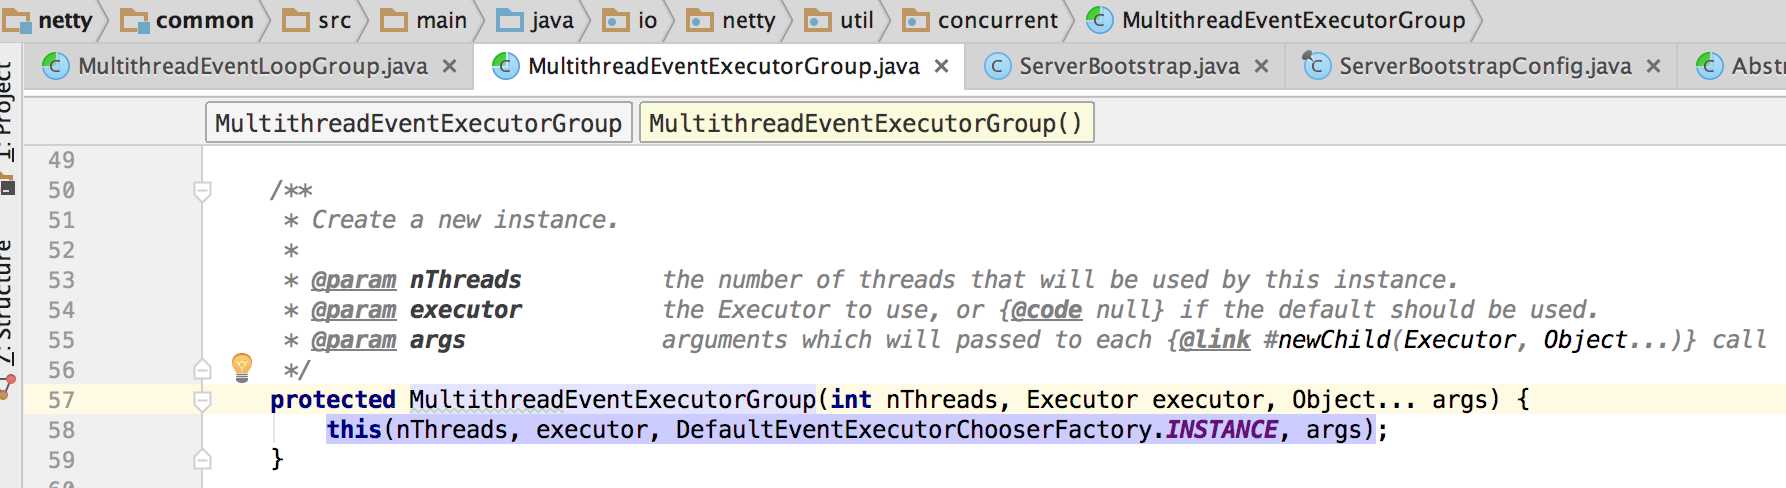Click the this call on line 58
Screen dimensions: 1786x488
coord(354,430)
